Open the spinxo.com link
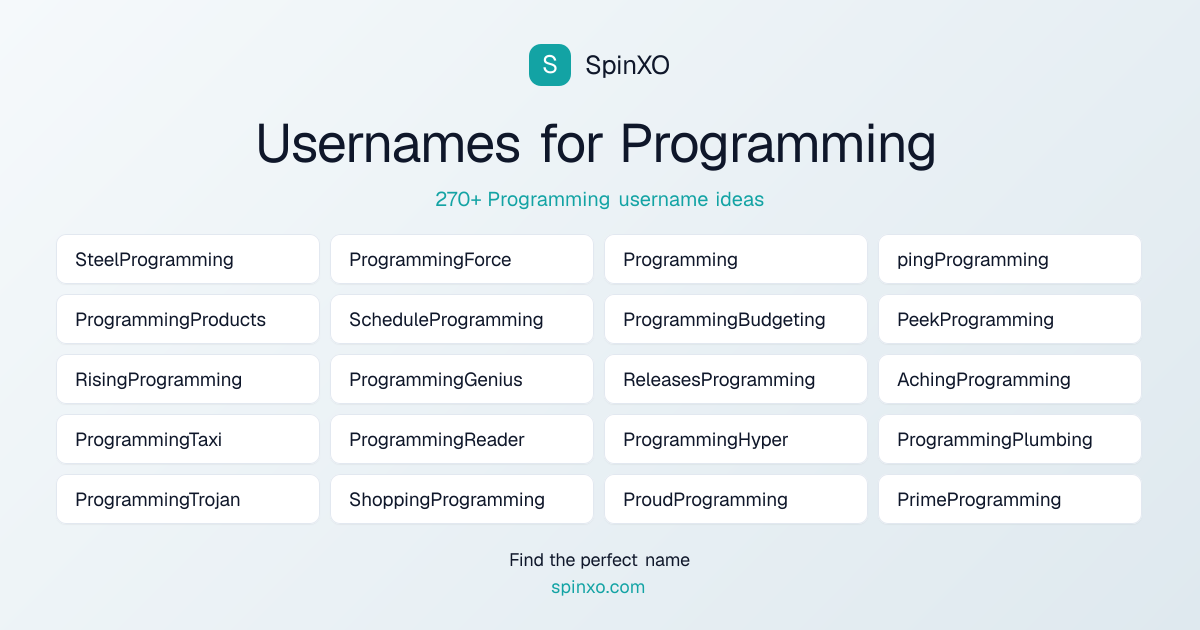 tap(598, 587)
